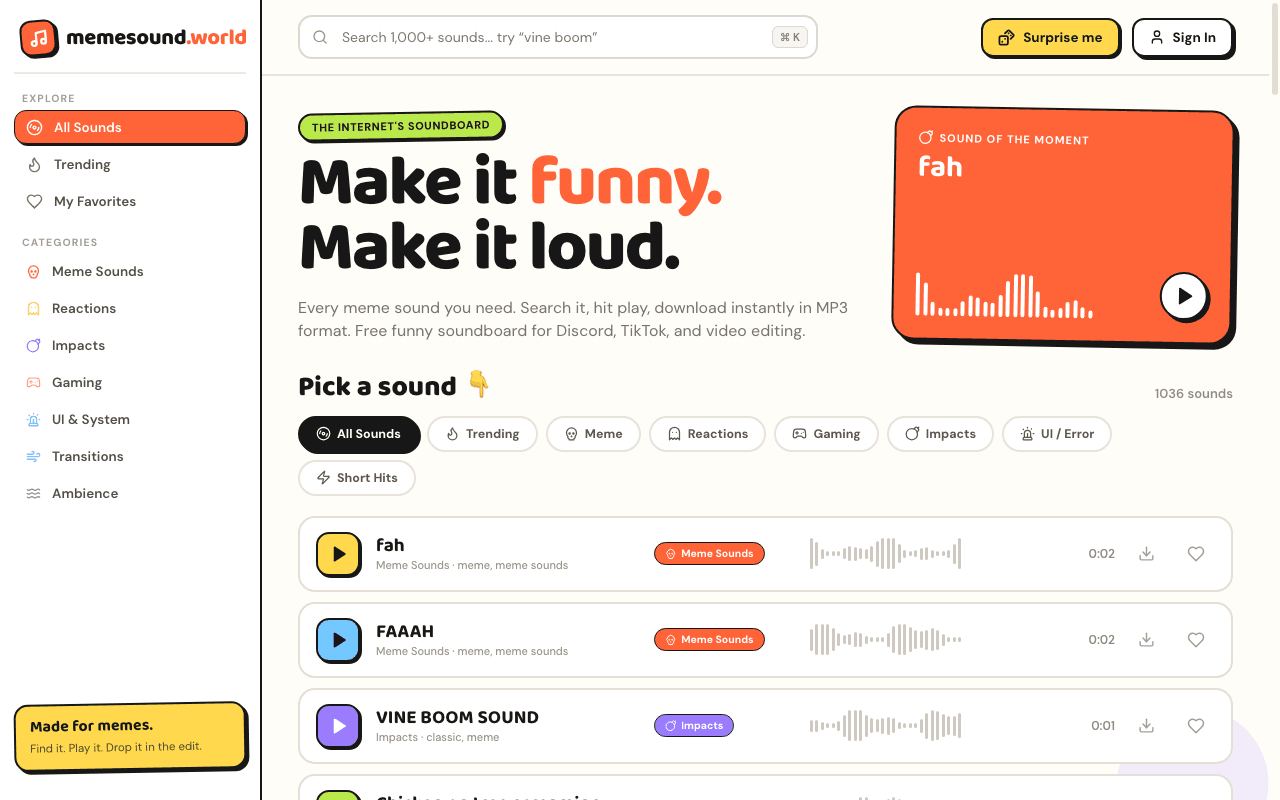Select the Short Hits filter chip
The image size is (1280, 800).
(x=357, y=478)
